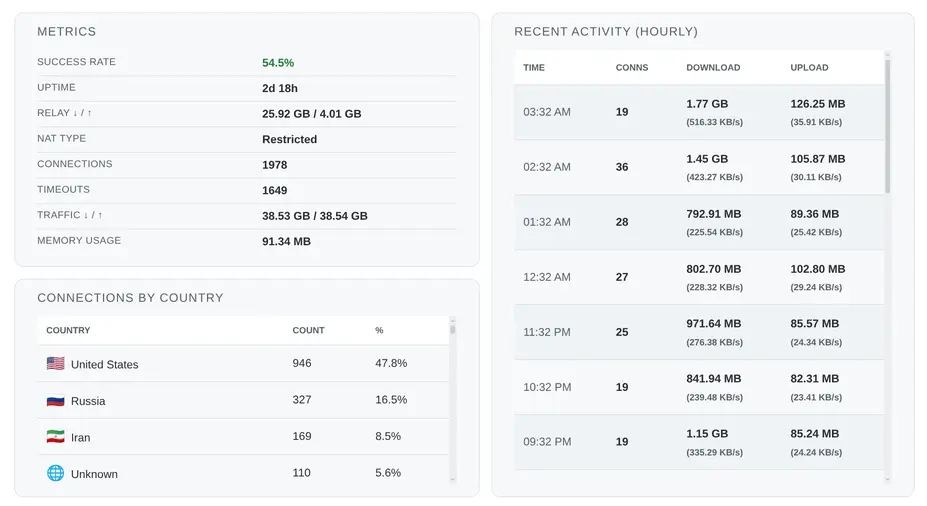
Task: Click the Recent Activity scrollbar down arrow
Action: click(887, 480)
